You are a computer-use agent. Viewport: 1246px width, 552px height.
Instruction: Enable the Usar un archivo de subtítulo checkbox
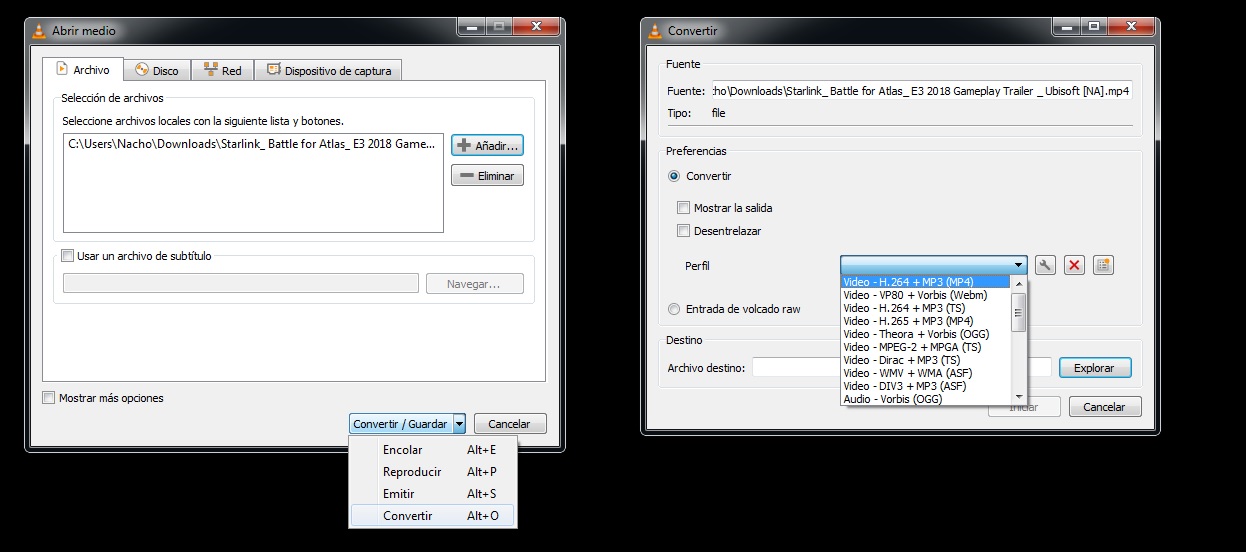pyautogui.click(x=68, y=256)
